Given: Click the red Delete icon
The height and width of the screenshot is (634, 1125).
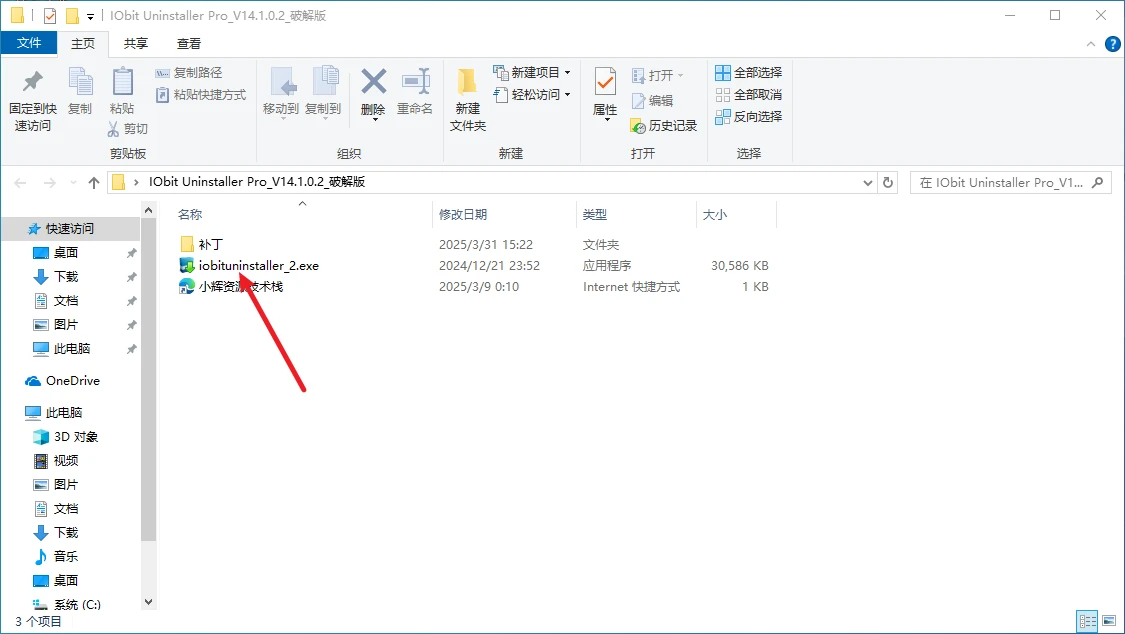Looking at the screenshot, I should click(x=373, y=93).
